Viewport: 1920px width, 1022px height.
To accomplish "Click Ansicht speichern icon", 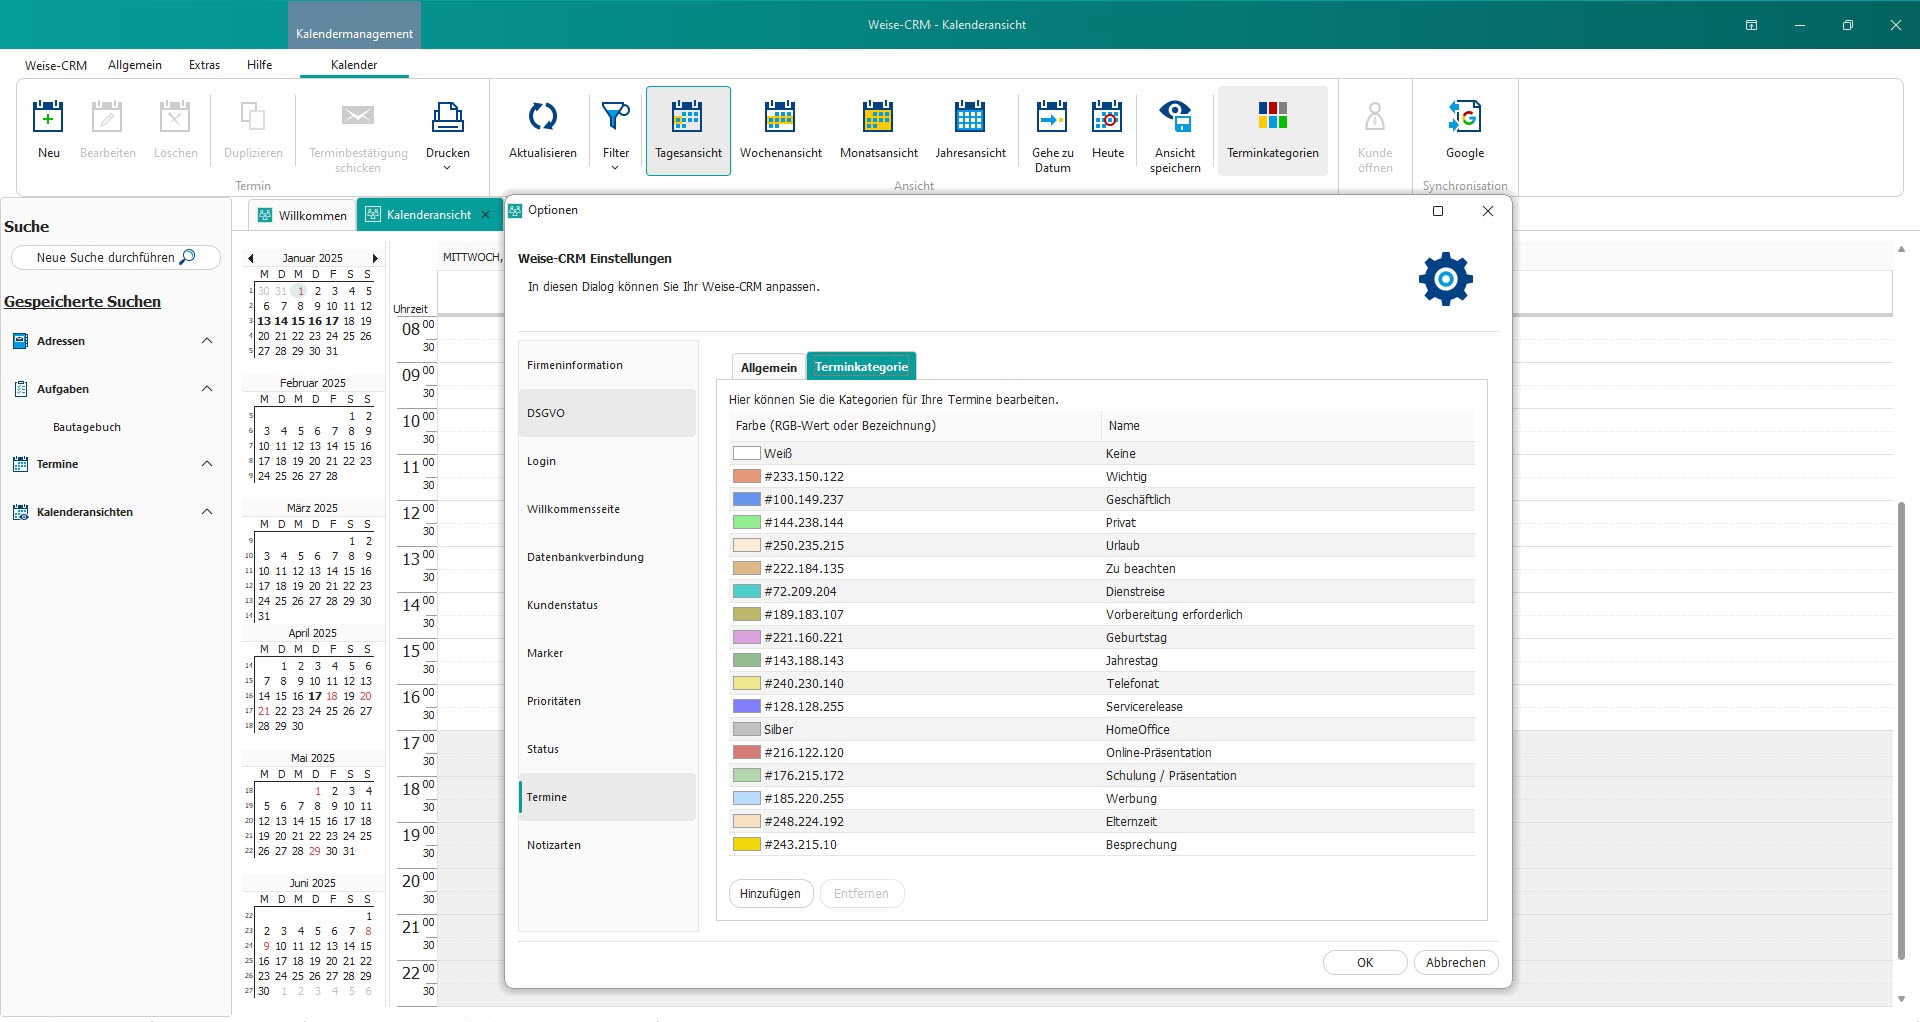I will (x=1175, y=117).
